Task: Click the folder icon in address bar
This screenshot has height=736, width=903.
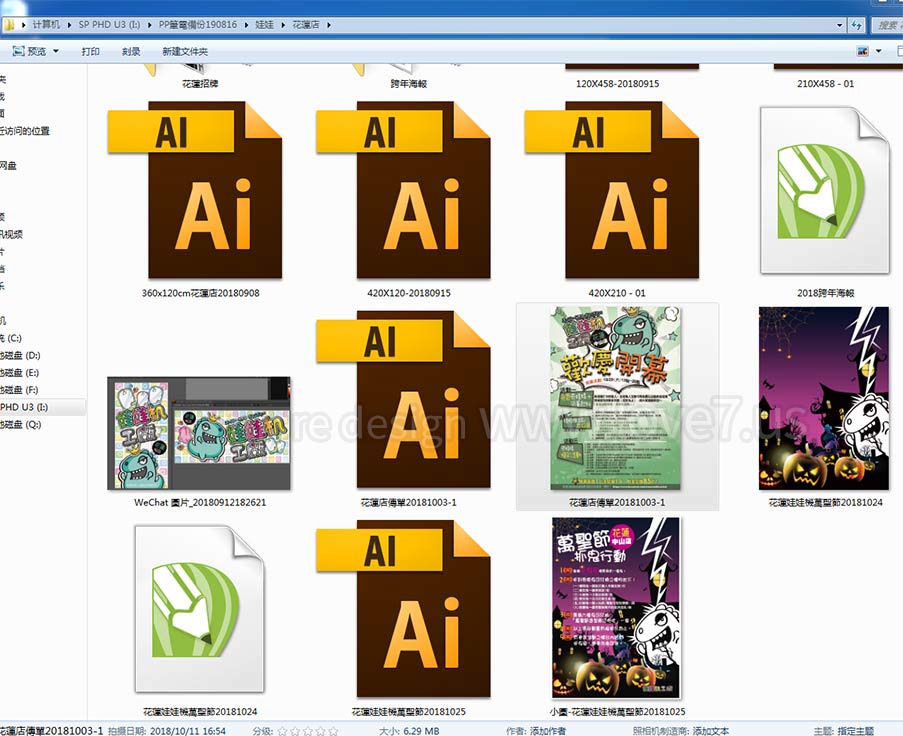Action: (x=10, y=25)
